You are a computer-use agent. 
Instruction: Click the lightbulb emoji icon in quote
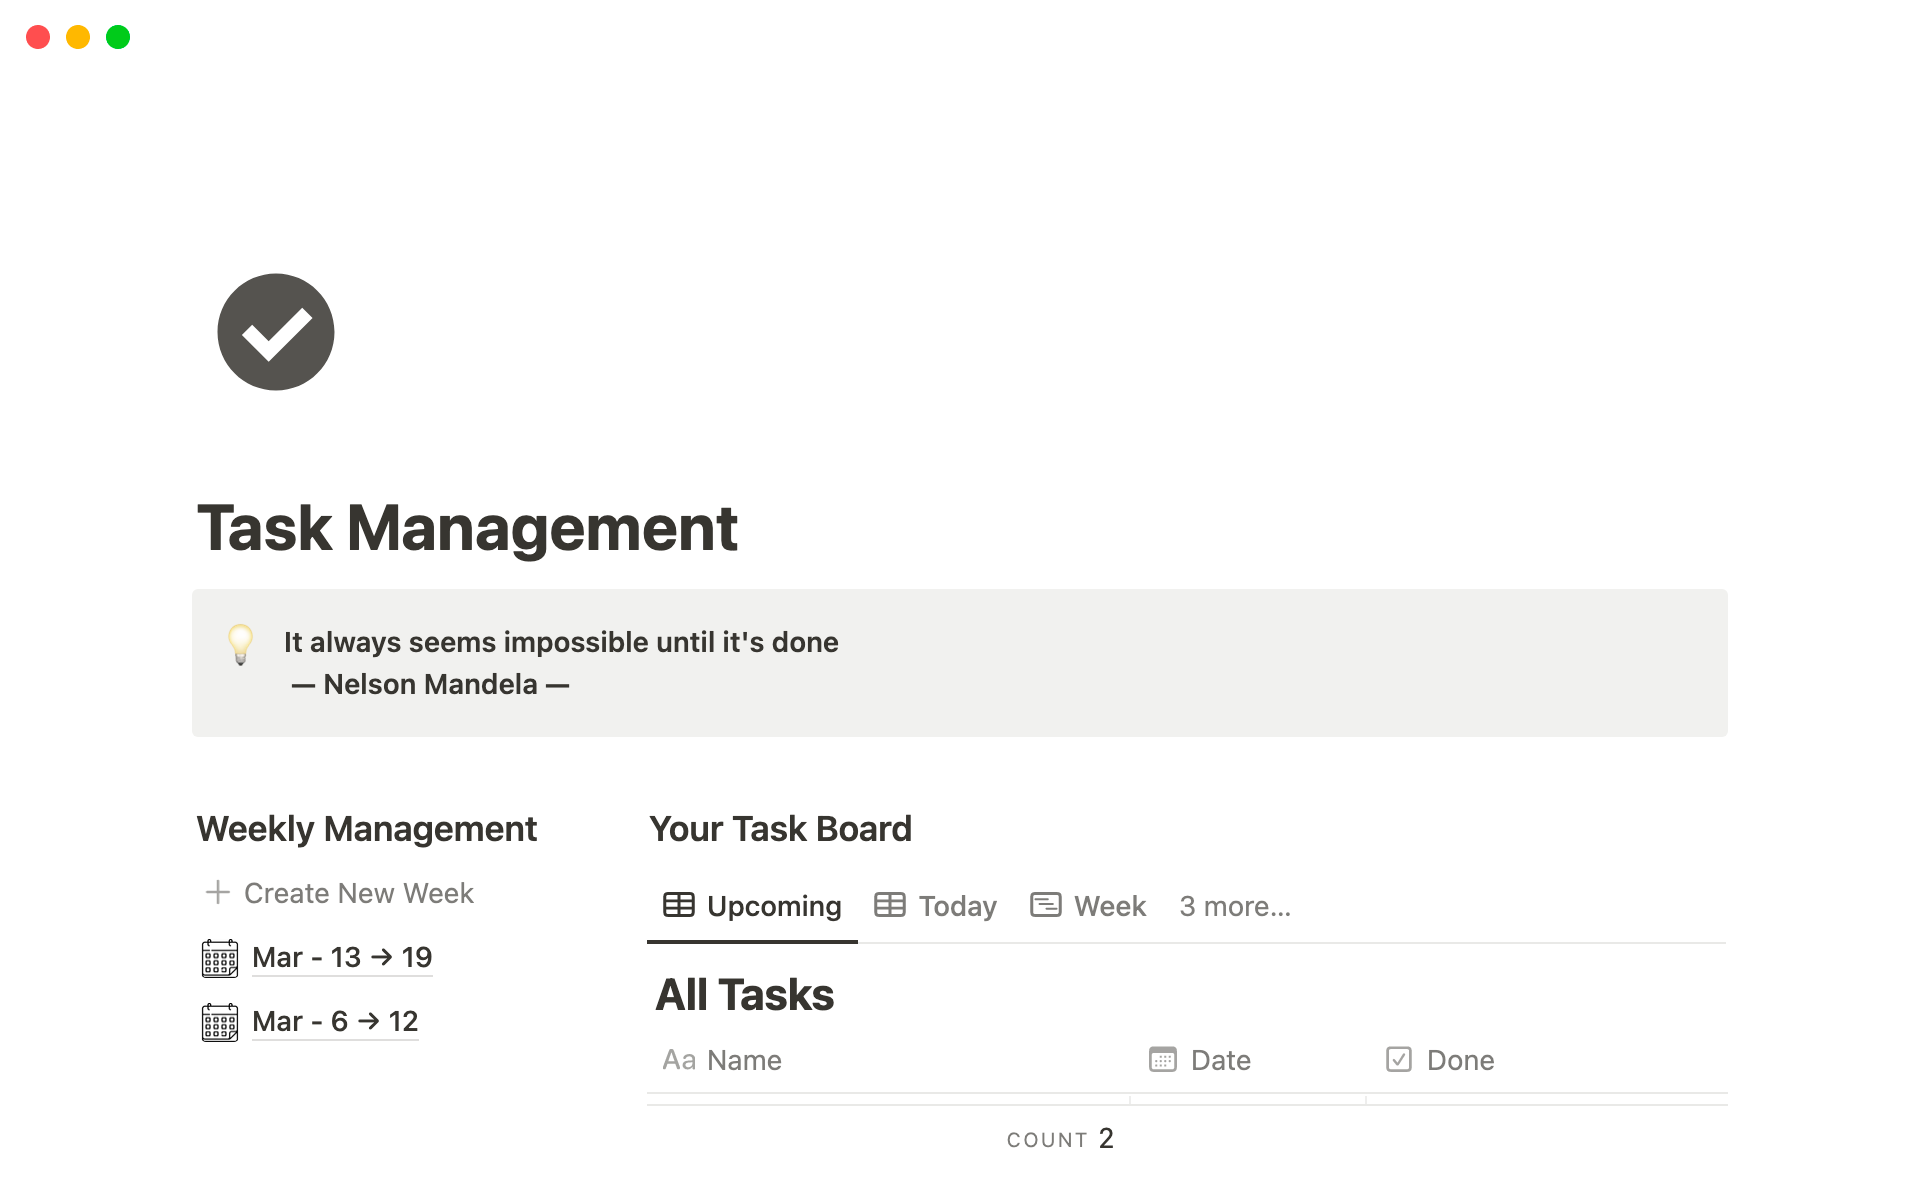click(x=241, y=641)
